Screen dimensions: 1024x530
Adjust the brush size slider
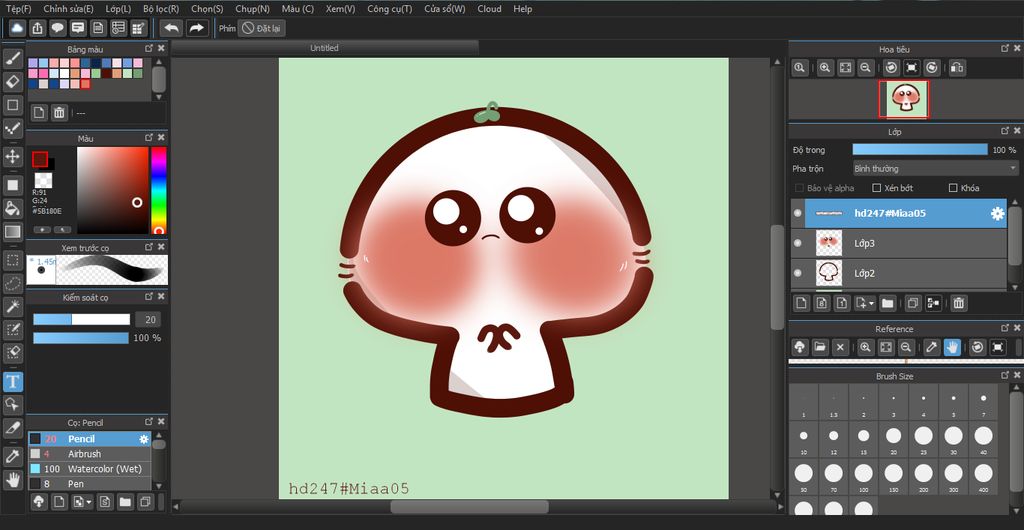82,319
